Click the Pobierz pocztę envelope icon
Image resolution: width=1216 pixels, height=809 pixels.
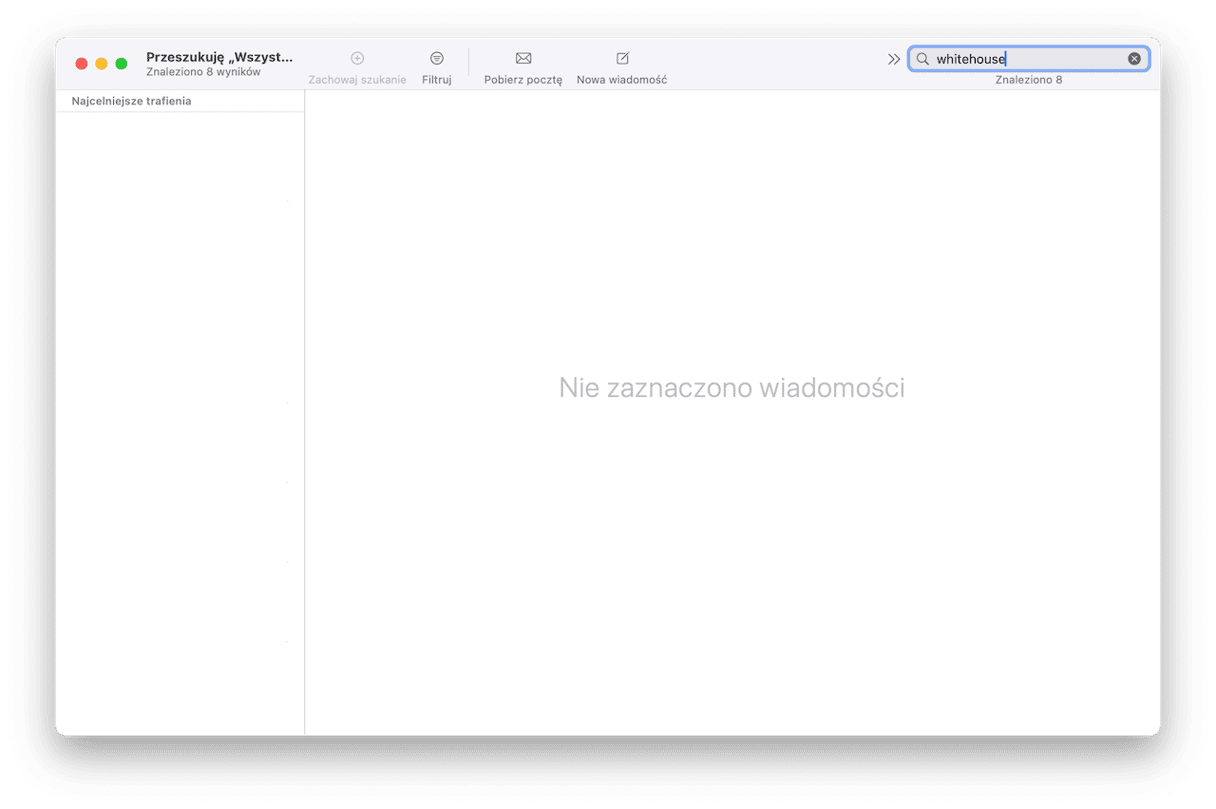pyautogui.click(x=523, y=58)
